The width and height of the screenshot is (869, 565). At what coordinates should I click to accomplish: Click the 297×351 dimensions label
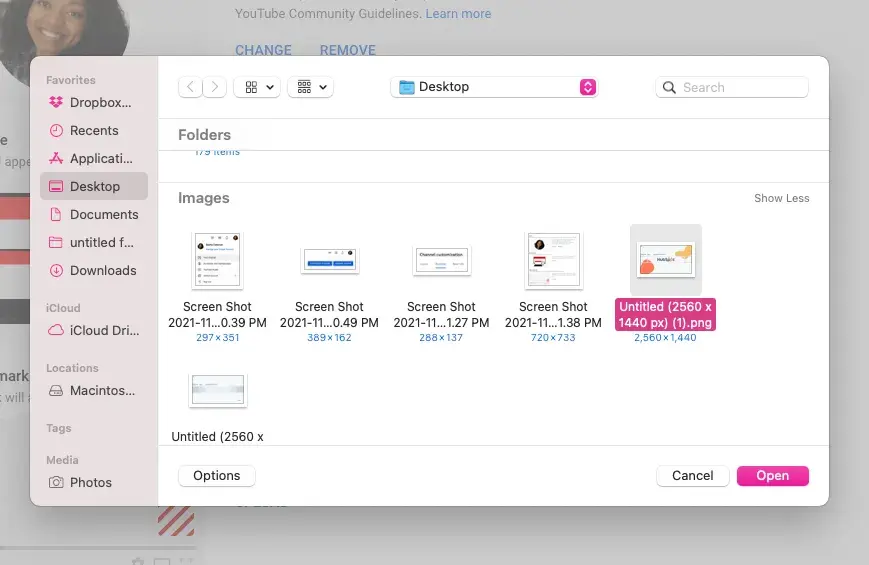[217, 338]
